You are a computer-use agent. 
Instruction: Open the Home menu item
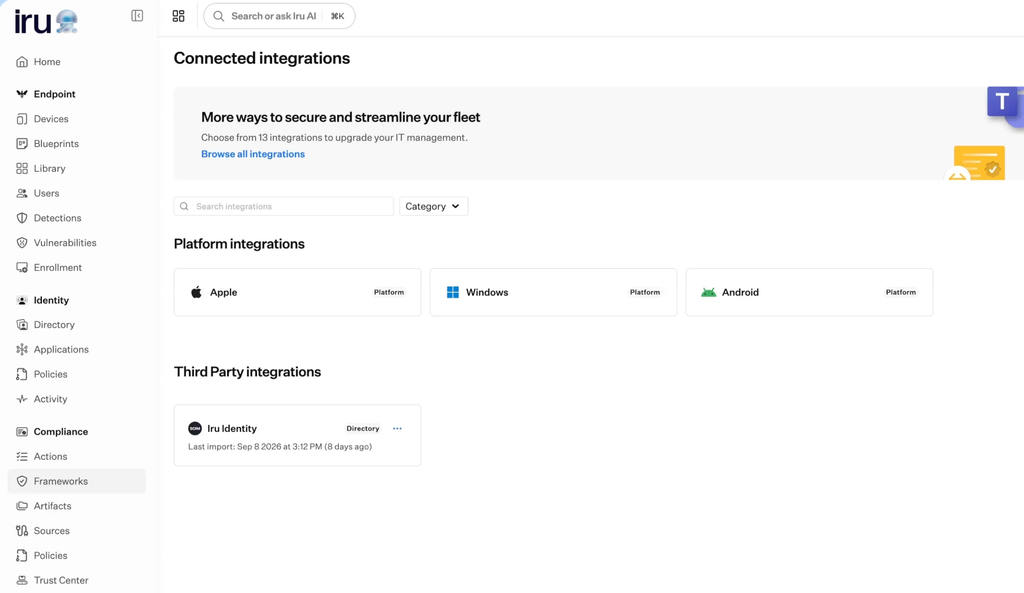click(76, 61)
